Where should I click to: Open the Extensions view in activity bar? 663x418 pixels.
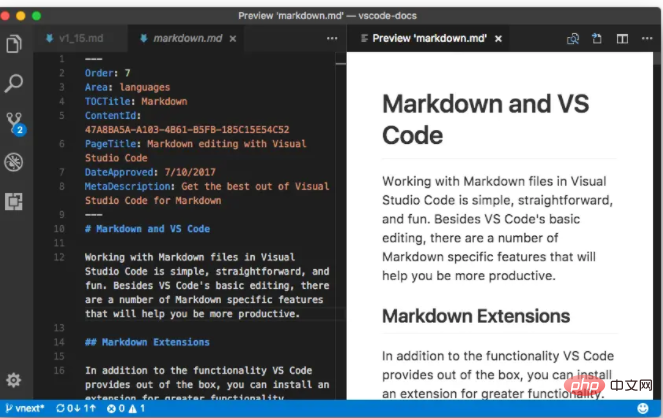14,201
